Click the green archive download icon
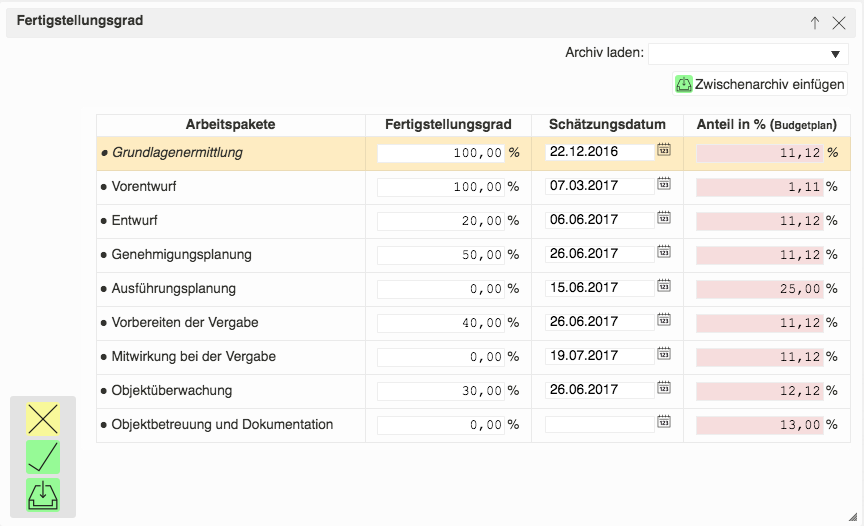Image resolution: width=864 pixels, height=526 pixels. pos(43,495)
